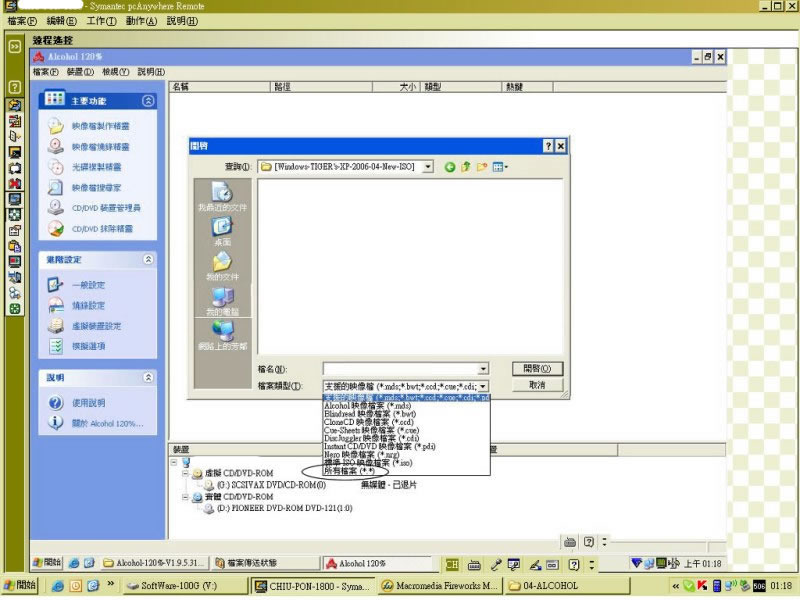Click the 開啟(O) button in the dialog
Screen dimensions: 800x600
point(537,368)
